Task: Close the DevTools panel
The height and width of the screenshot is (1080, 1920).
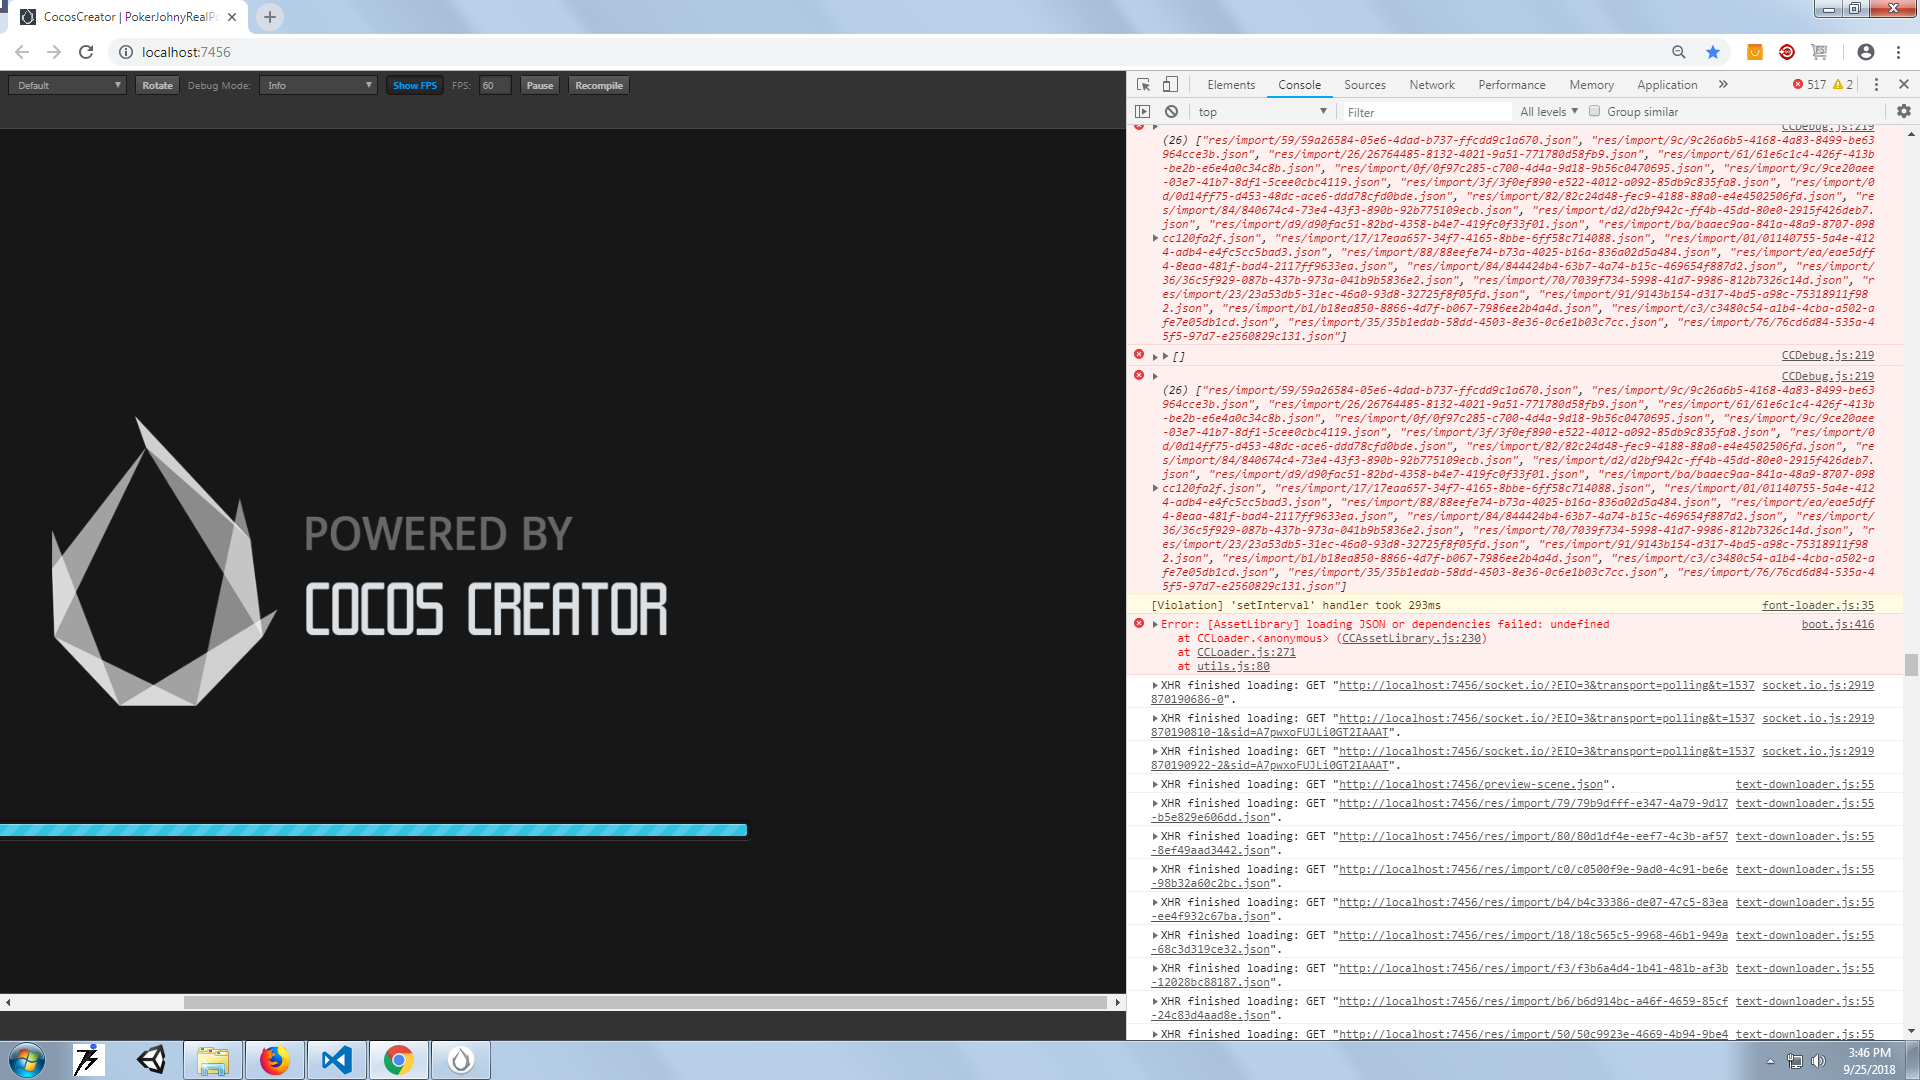Action: point(1904,85)
